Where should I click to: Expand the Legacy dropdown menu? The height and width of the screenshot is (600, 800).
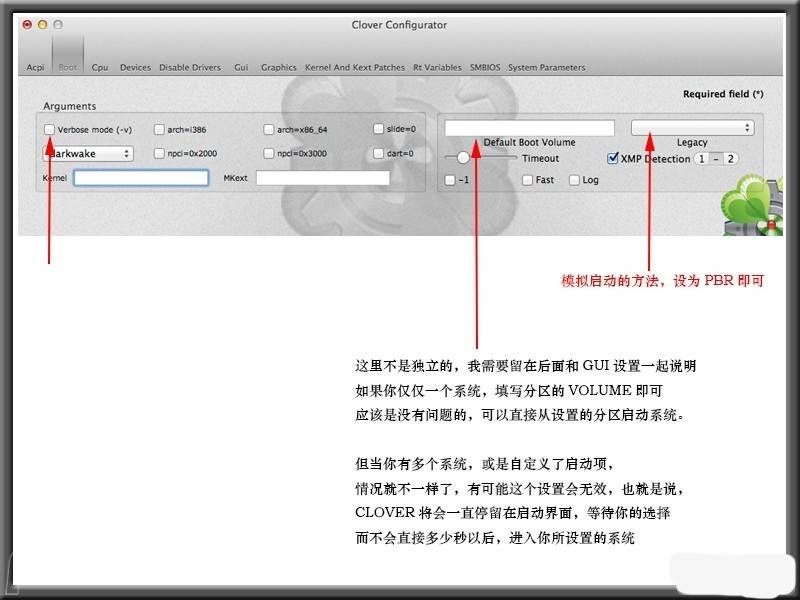(692, 128)
